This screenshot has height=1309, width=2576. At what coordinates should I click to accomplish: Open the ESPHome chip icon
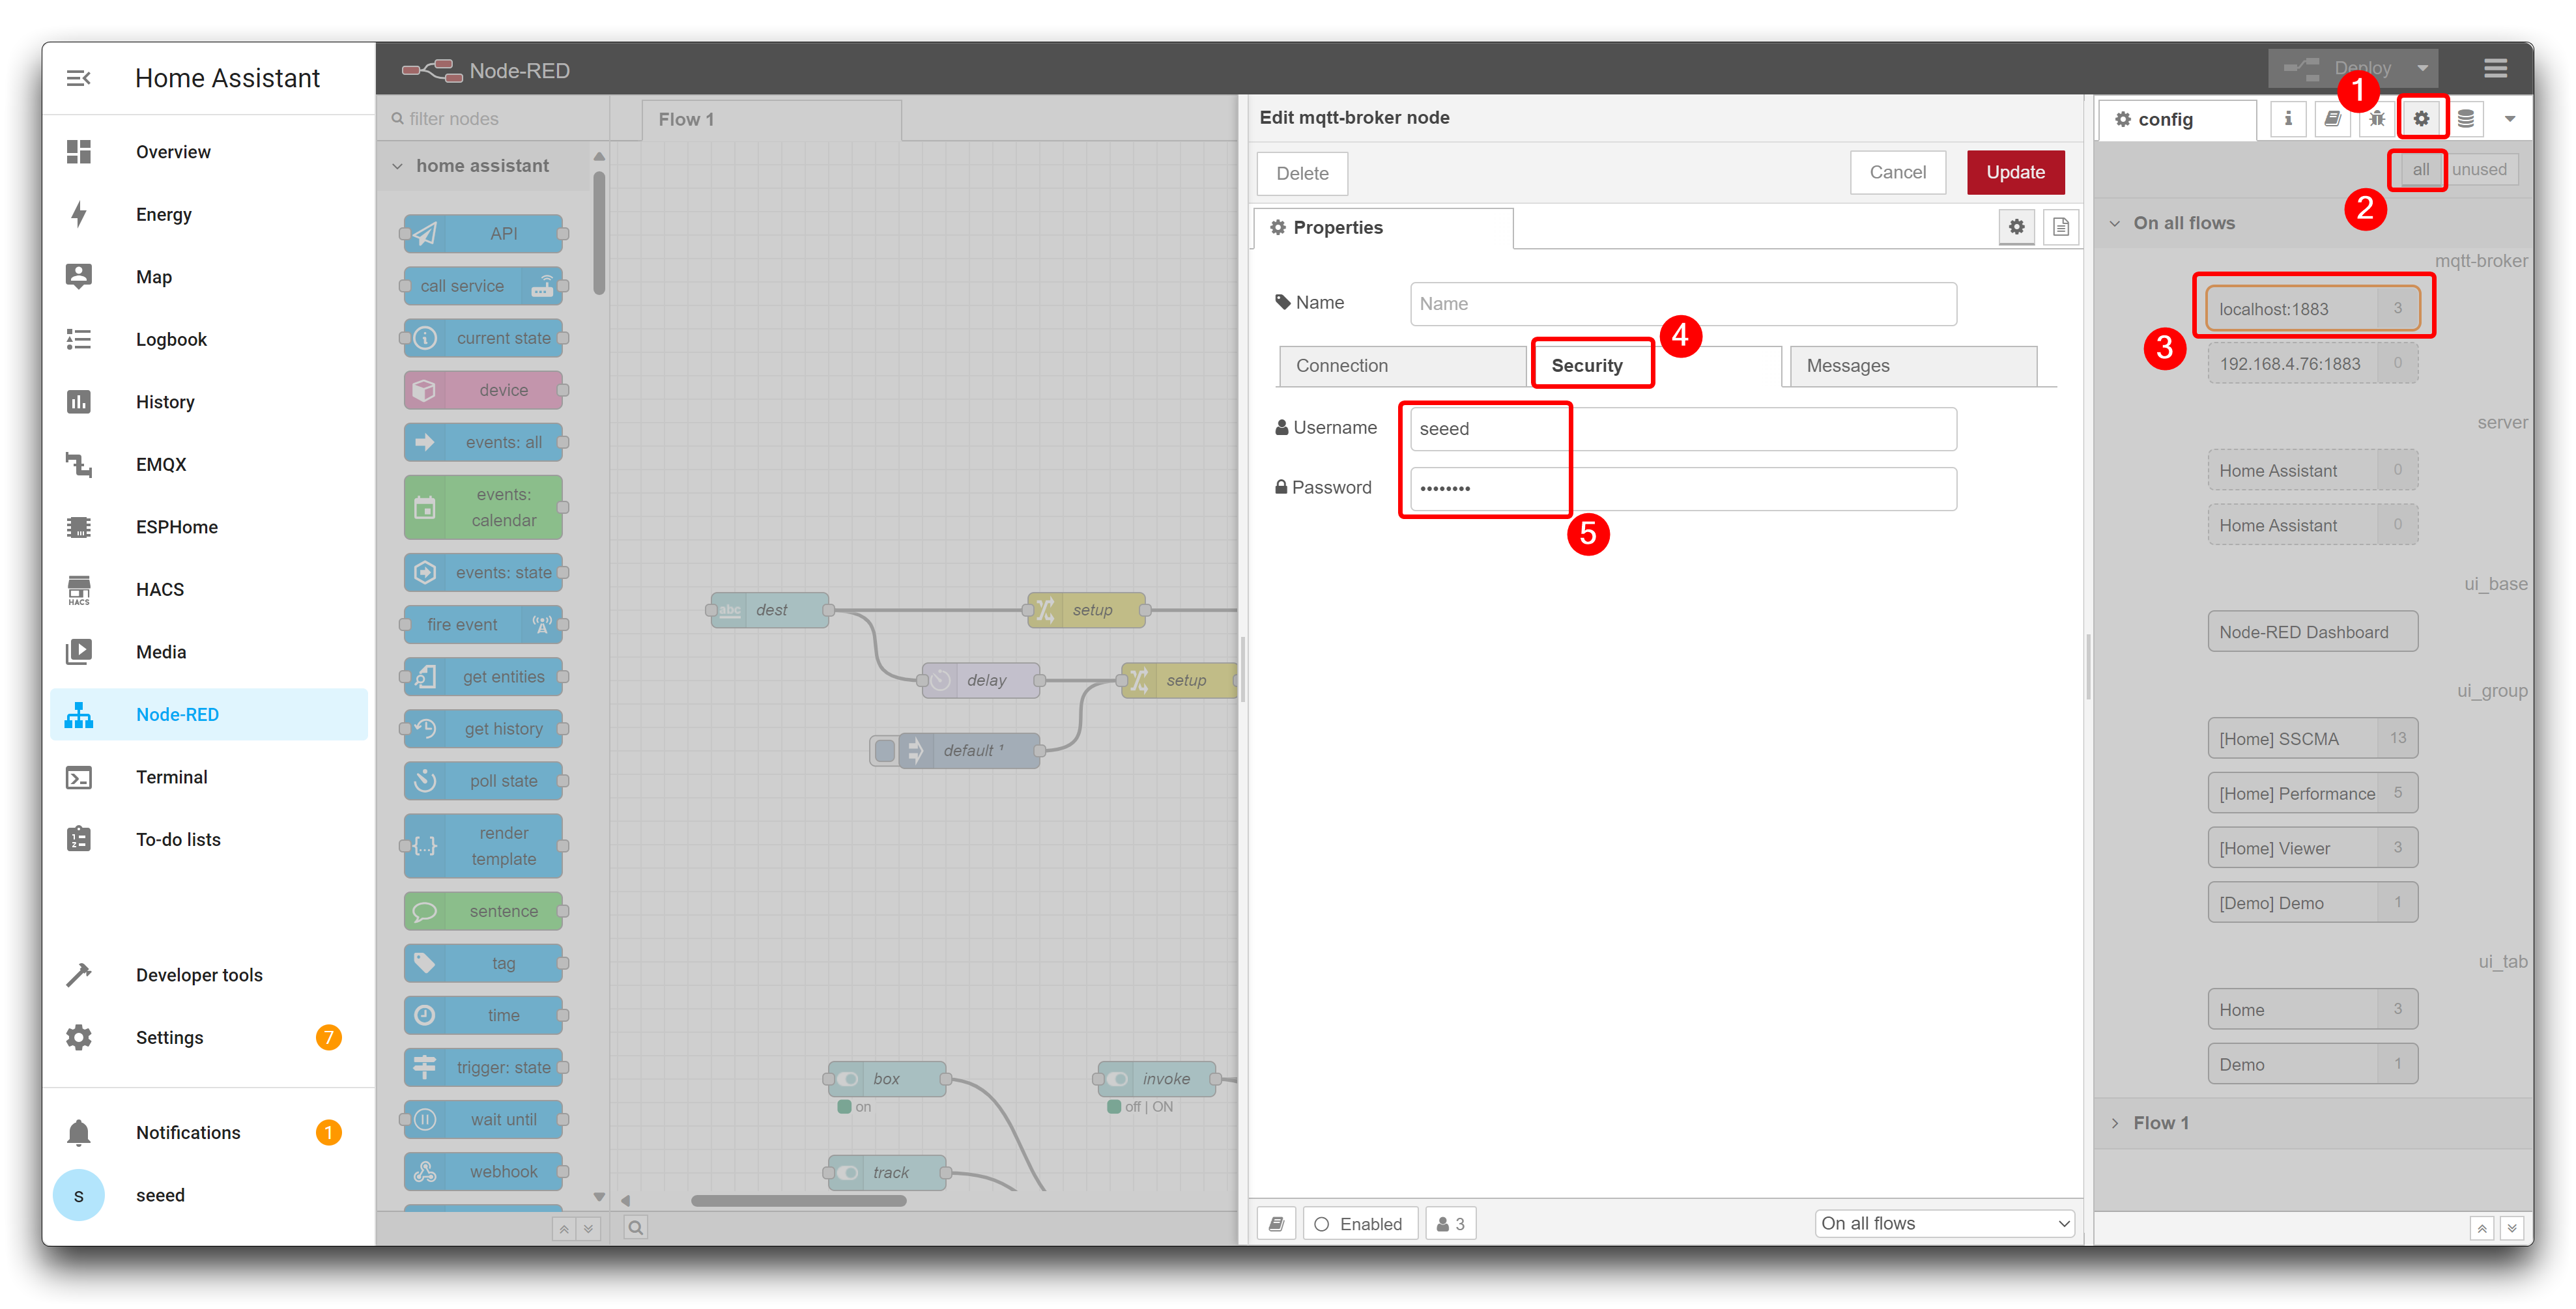[79, 526]
